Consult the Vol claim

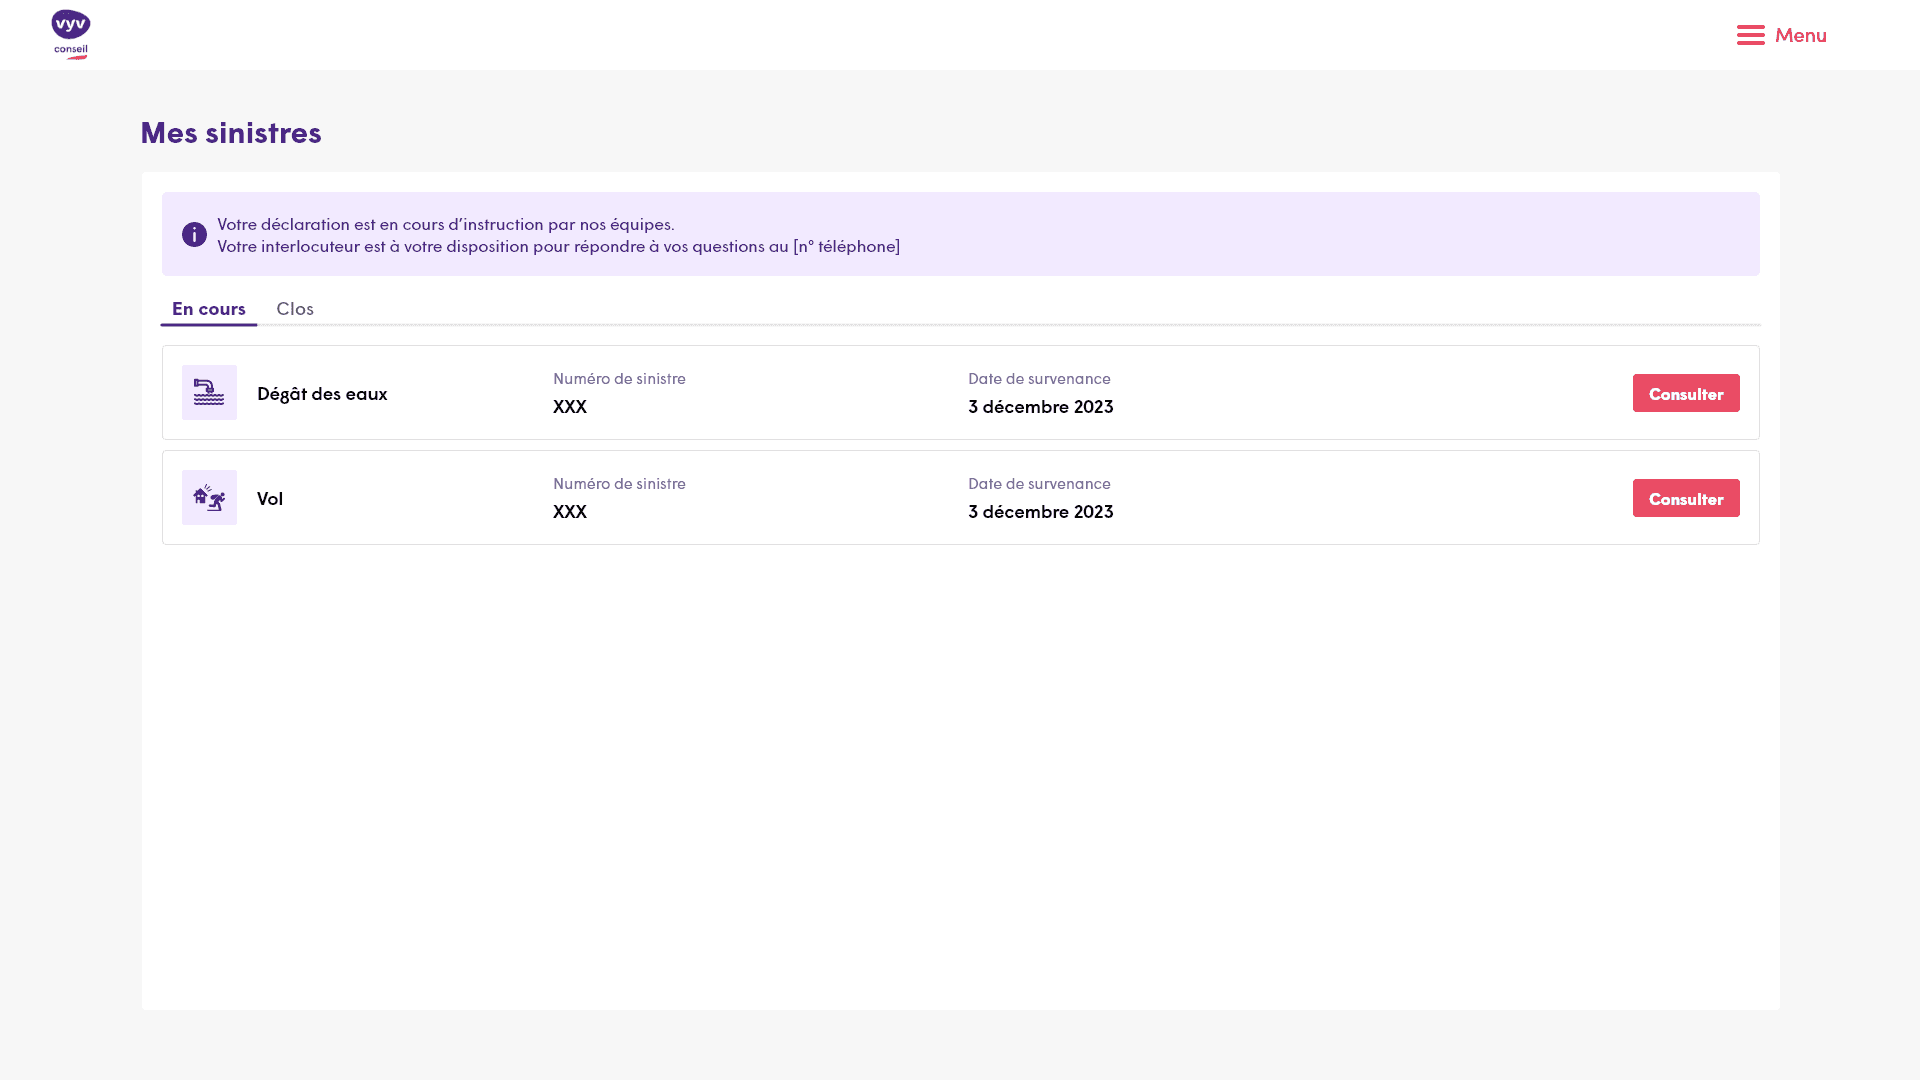[x=1685, y=498]
